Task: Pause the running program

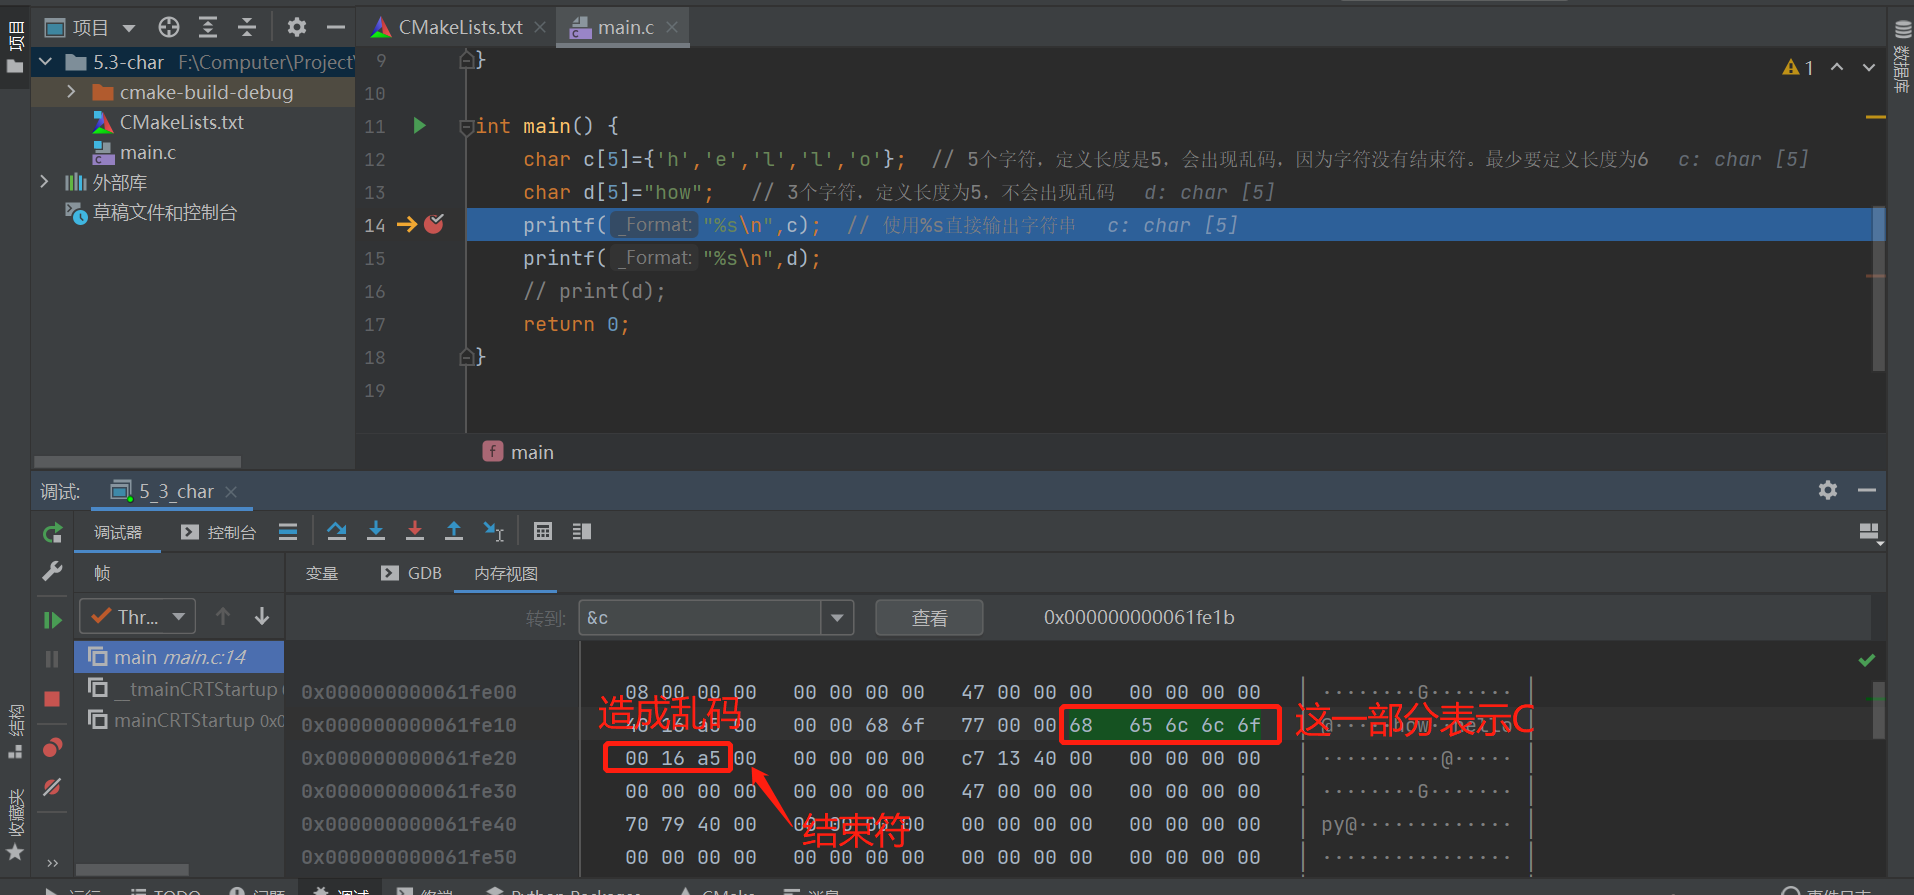Action: tap(53, 659)
